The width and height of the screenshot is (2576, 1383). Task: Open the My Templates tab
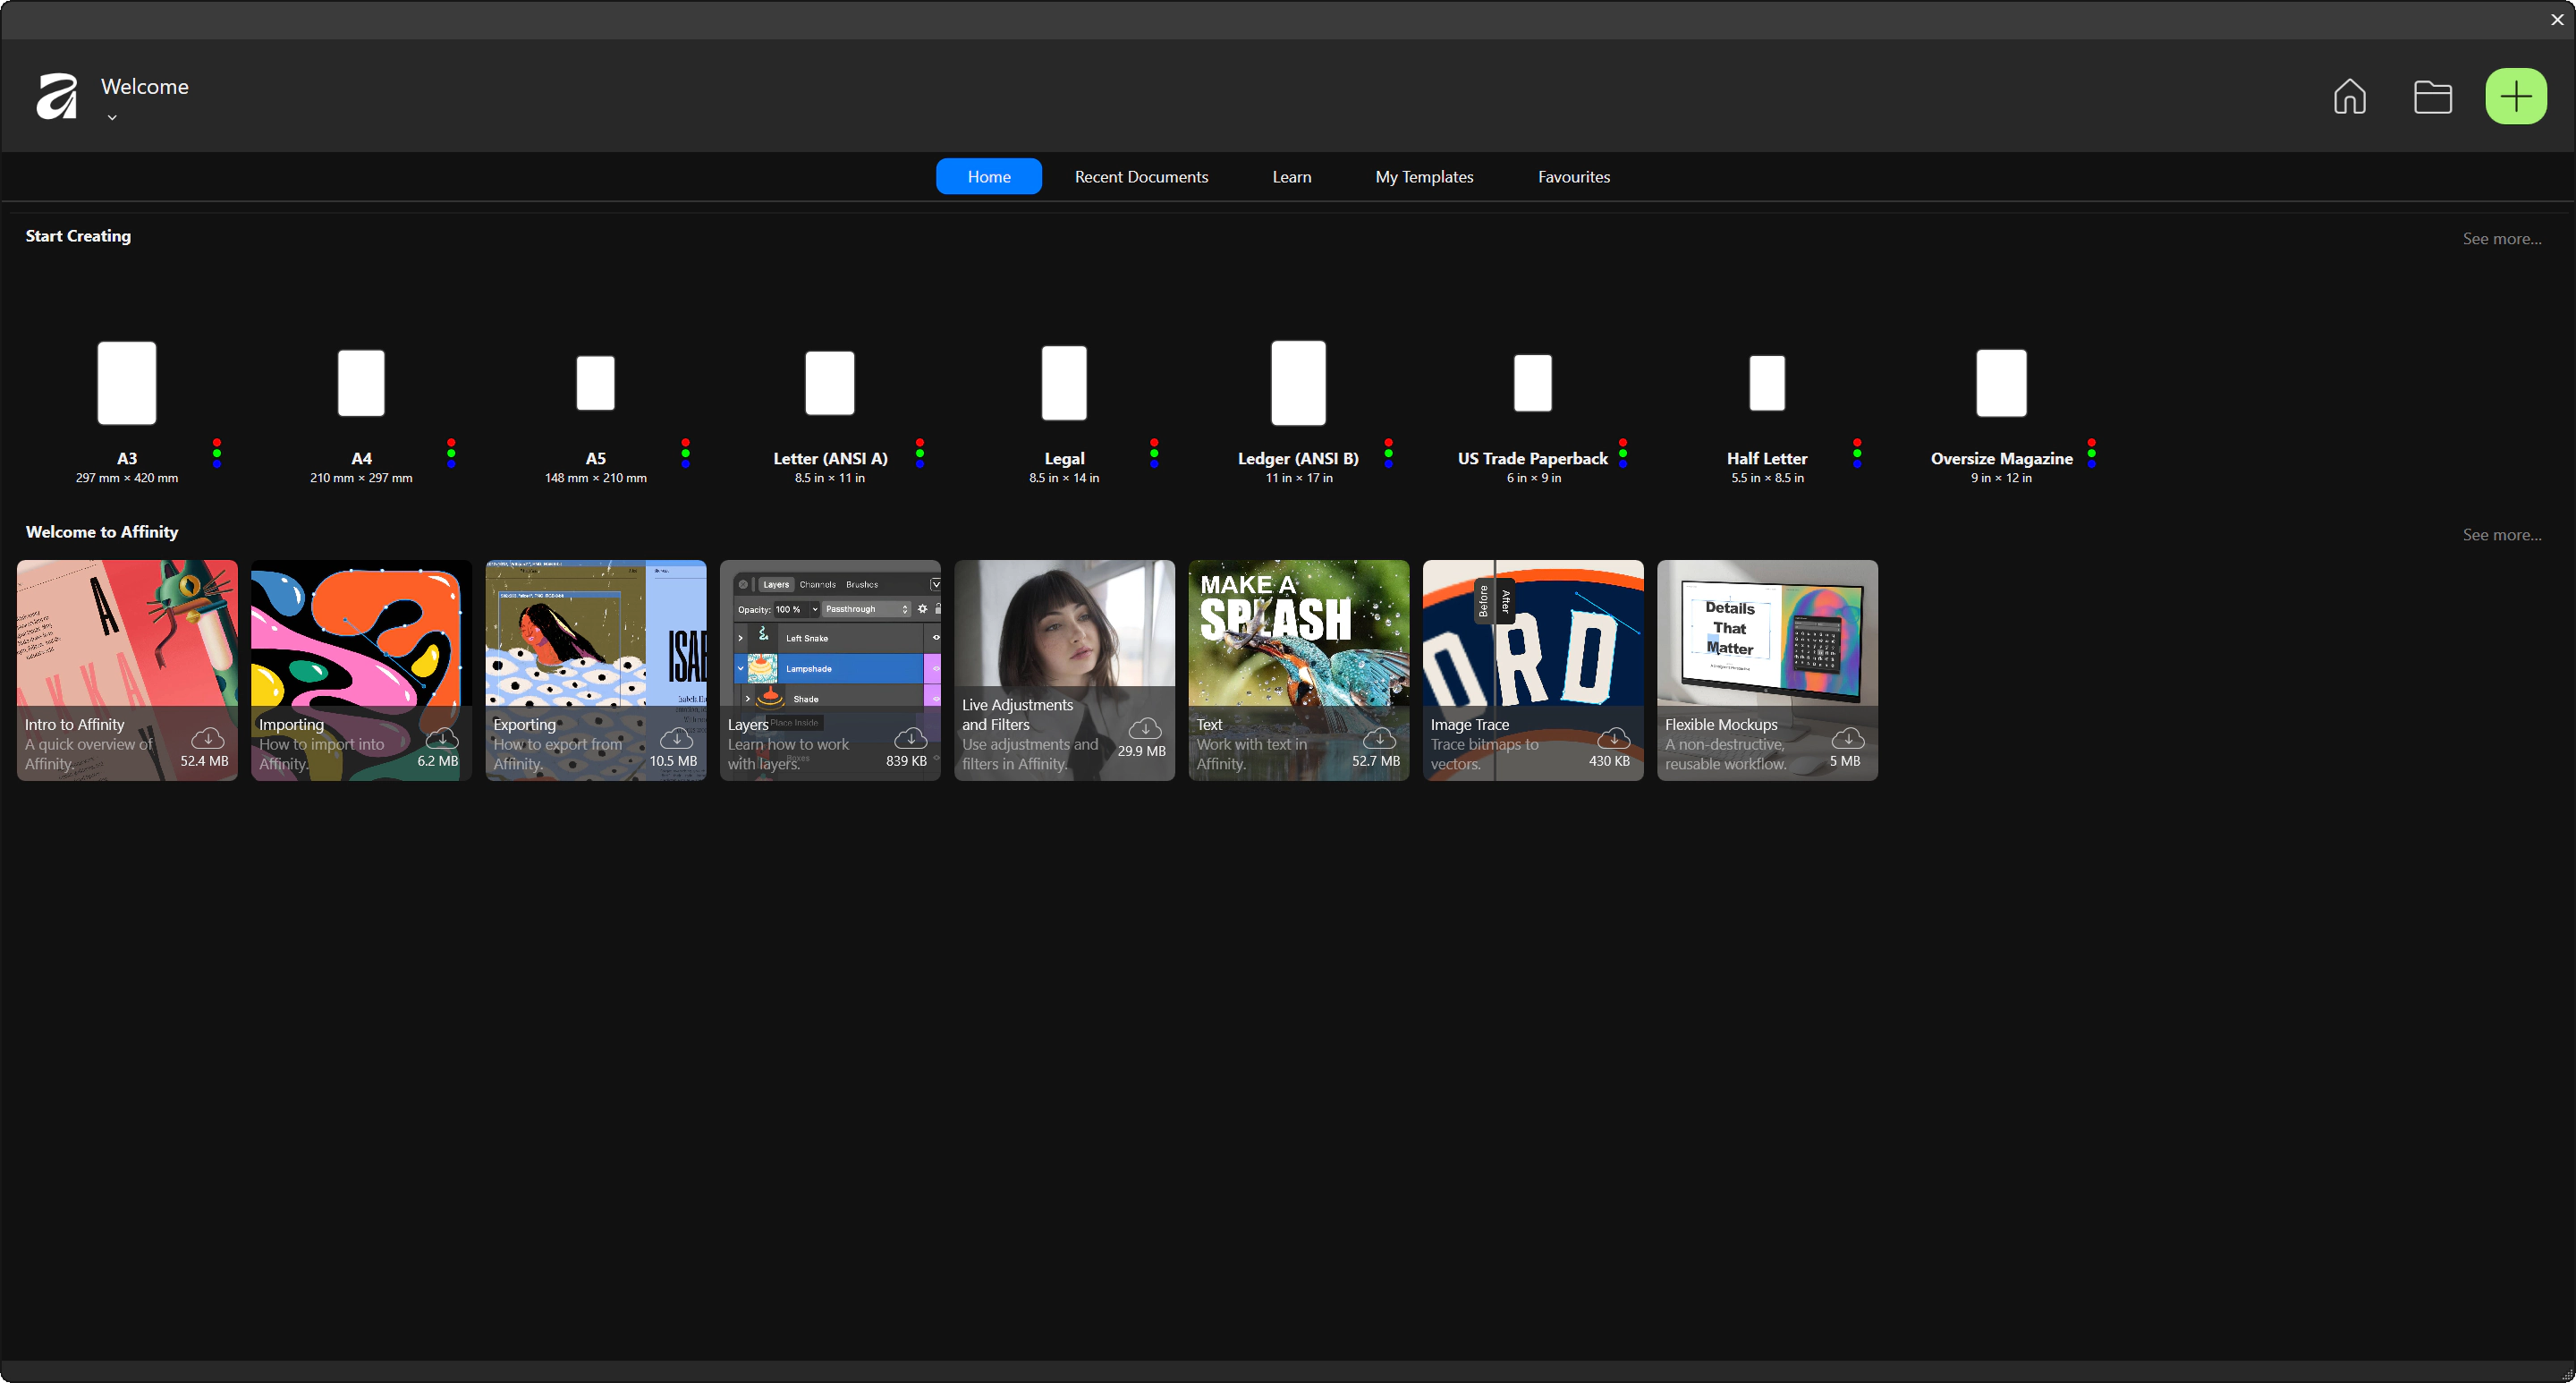click(x=1424, y=177)
